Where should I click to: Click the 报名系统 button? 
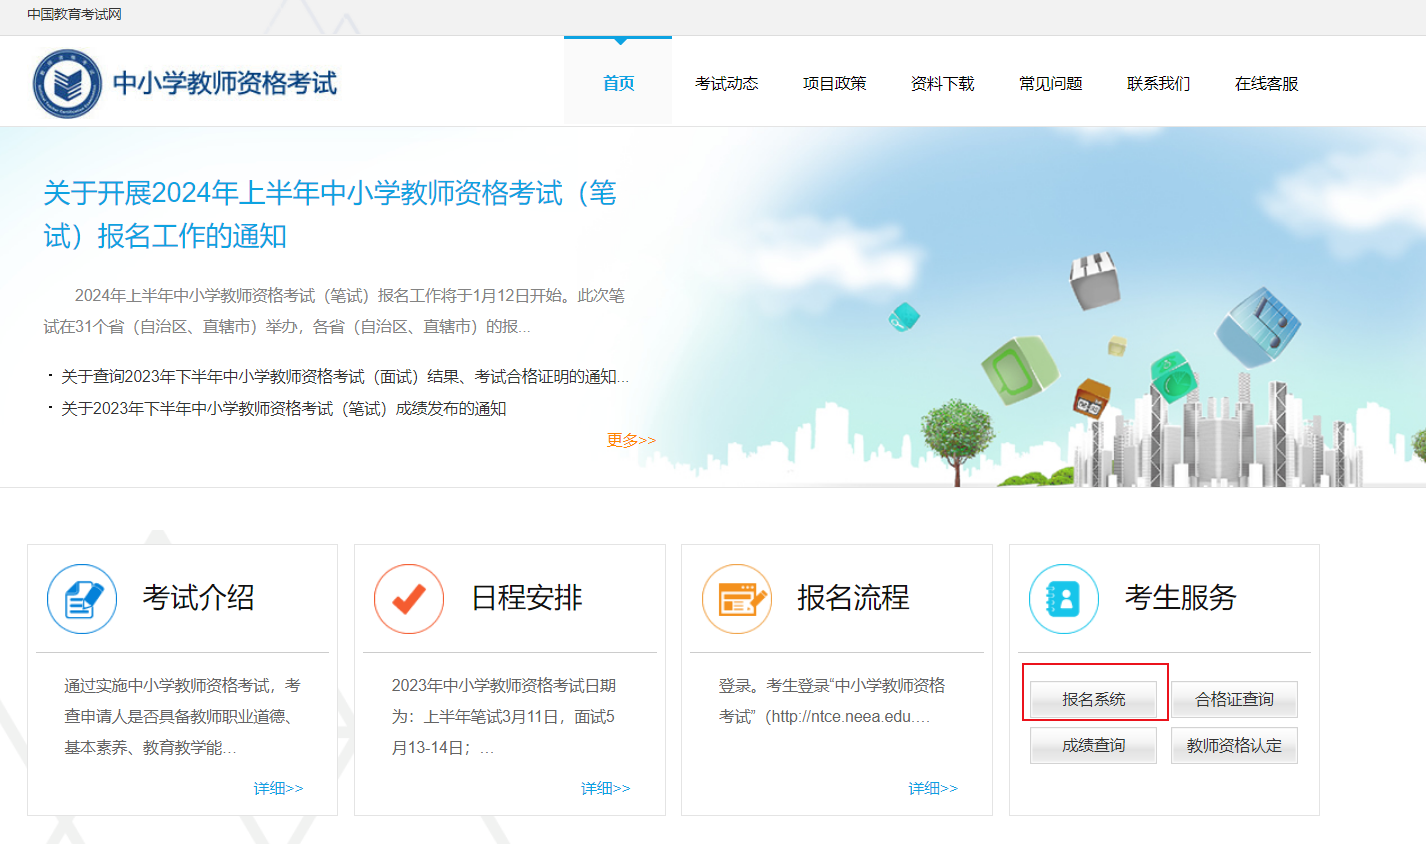[1093, 699]
